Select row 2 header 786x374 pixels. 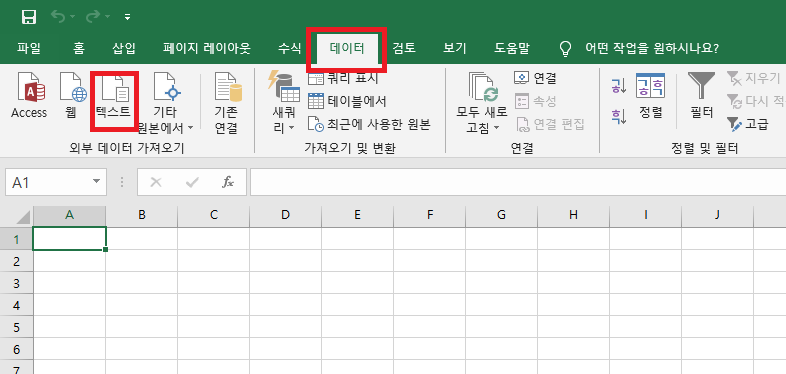tap(17, 261)
